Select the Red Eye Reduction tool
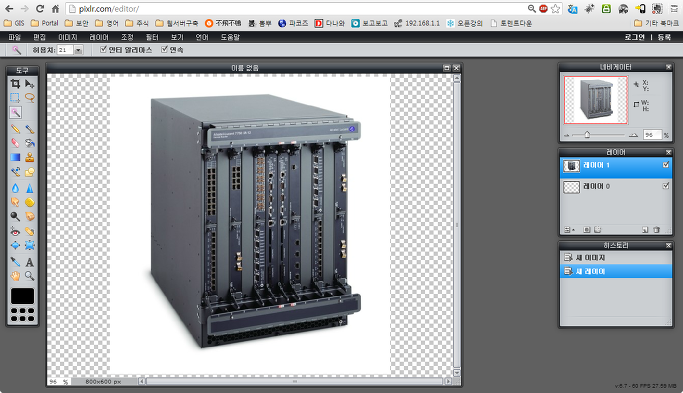 click(15, 231)
